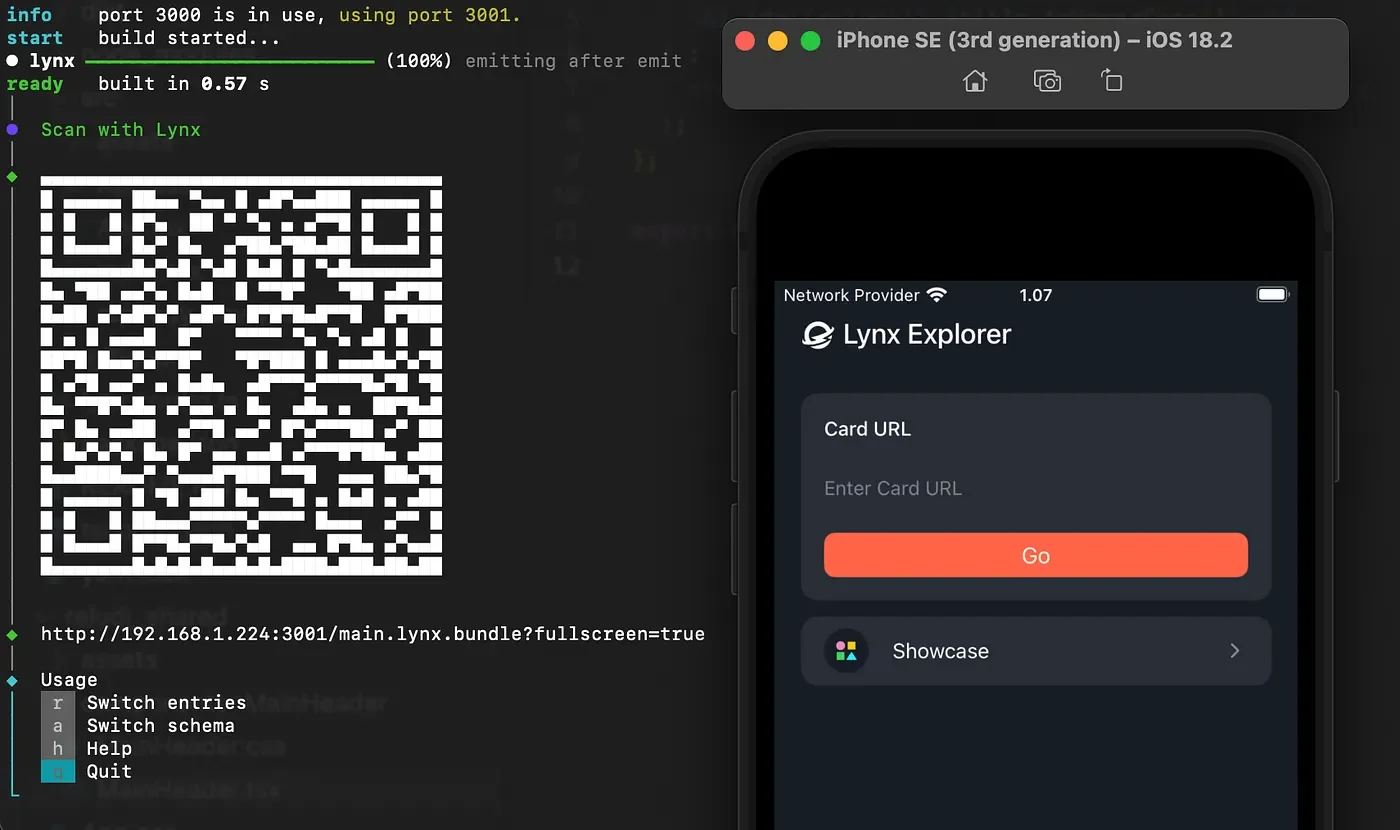1400x830 pixels.
Task: Maximize the simulator with the green button
Action: pos(811,41)
